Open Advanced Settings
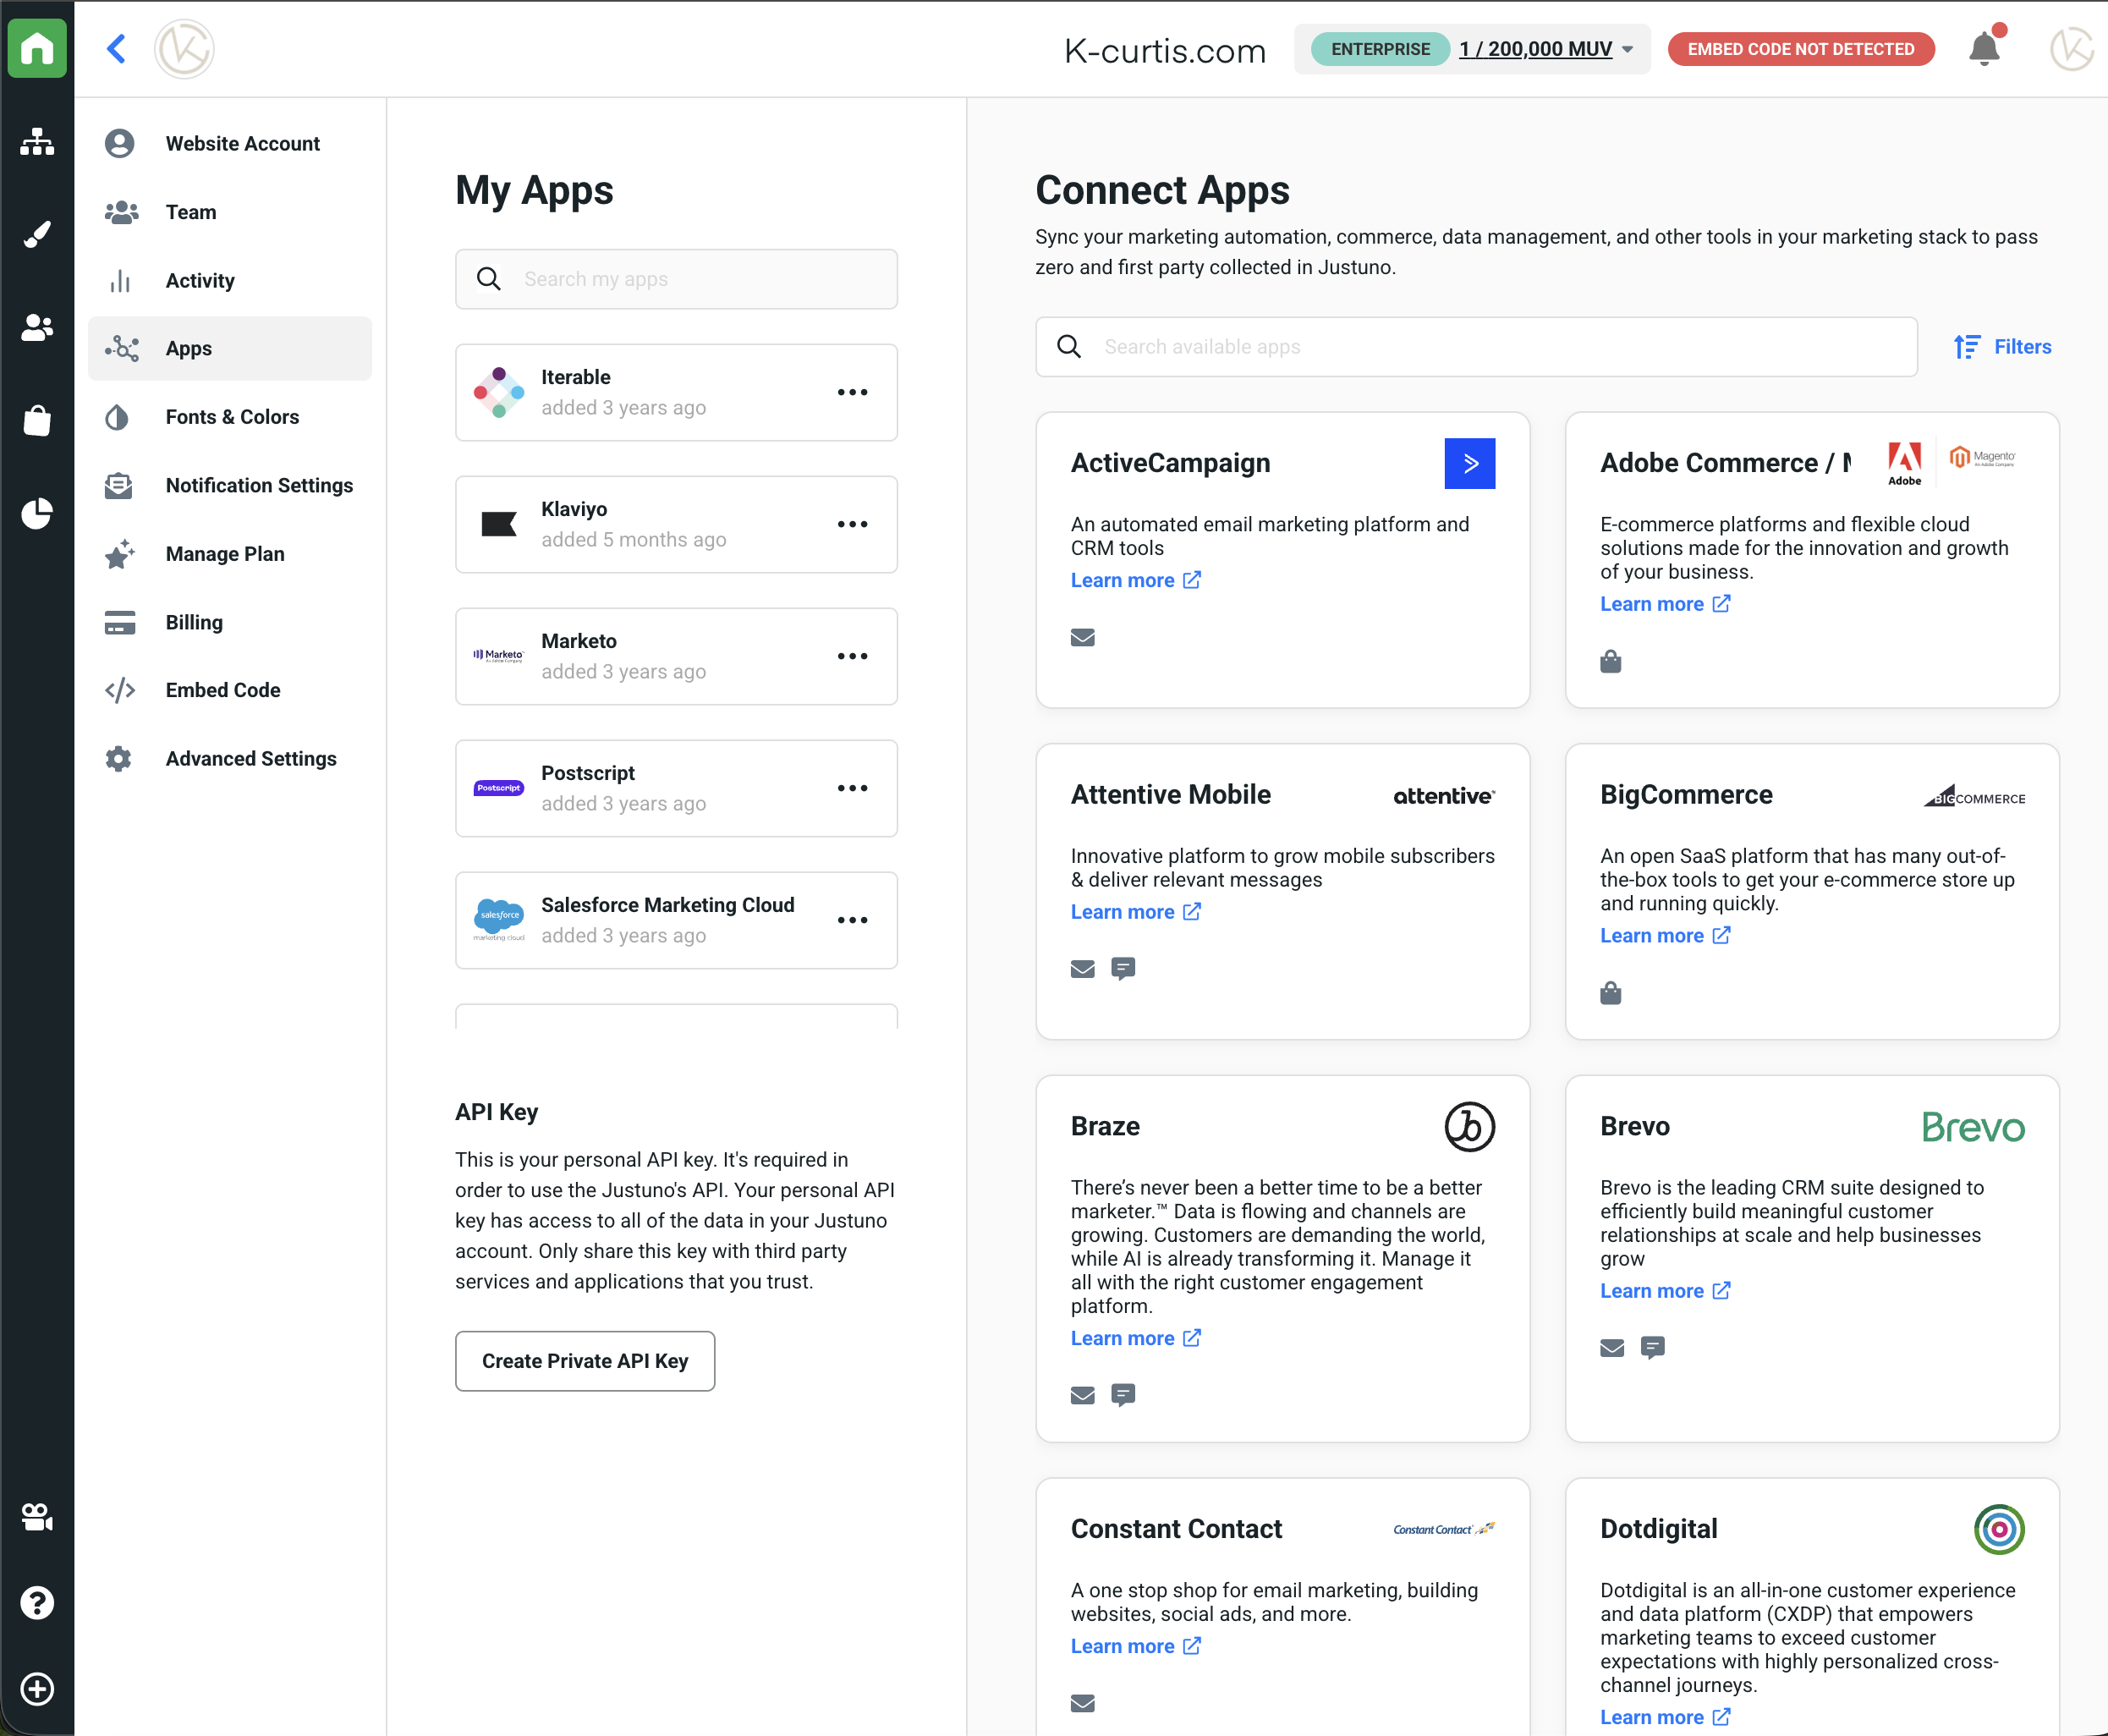Image resolution: width=2108 pixels, height=1736 pixels. (230, 759)
